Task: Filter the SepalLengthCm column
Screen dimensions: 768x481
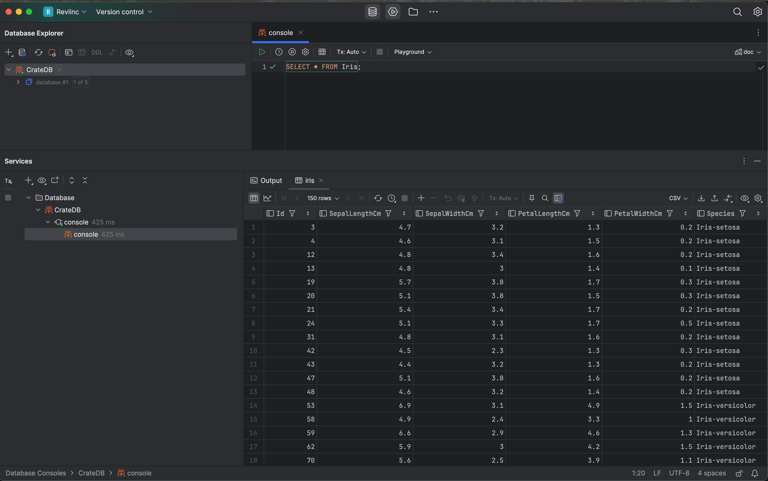Action: [x=388, y=214]
